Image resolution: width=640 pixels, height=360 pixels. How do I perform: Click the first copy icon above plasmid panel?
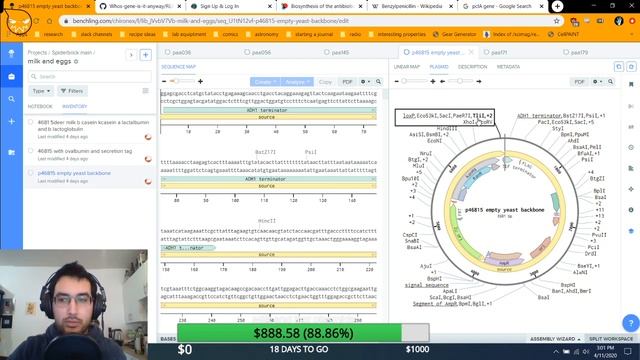tap(619, 67)
